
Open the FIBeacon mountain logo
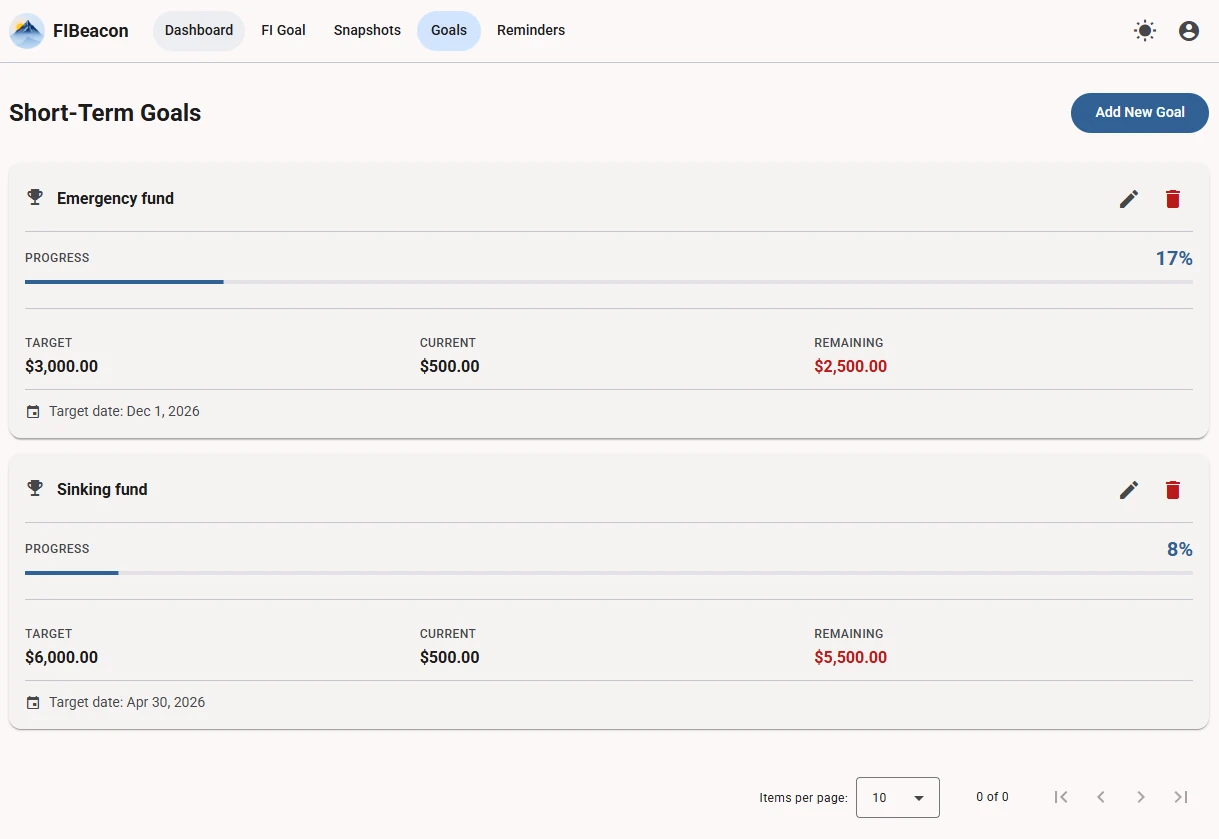click(27, 30)
